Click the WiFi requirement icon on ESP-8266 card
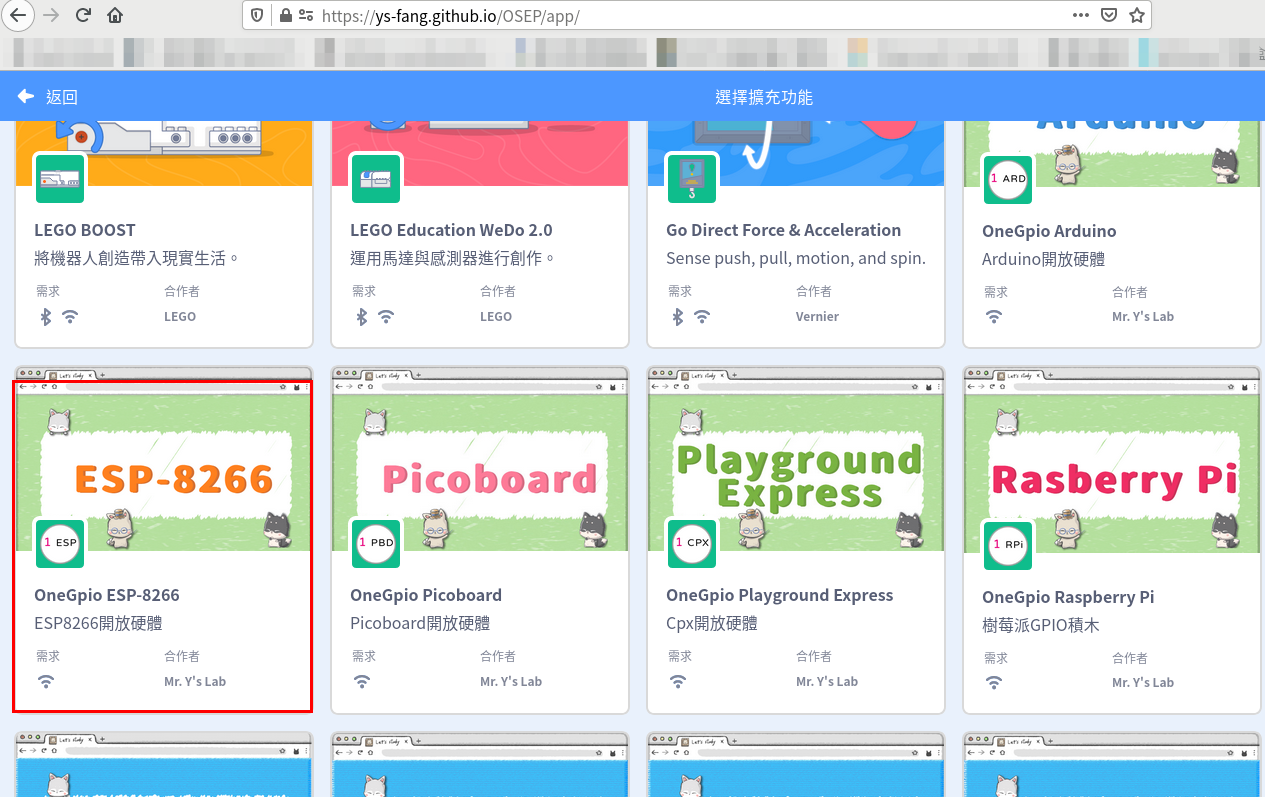This screenshot has width=1265, height=797. point(46,681)
